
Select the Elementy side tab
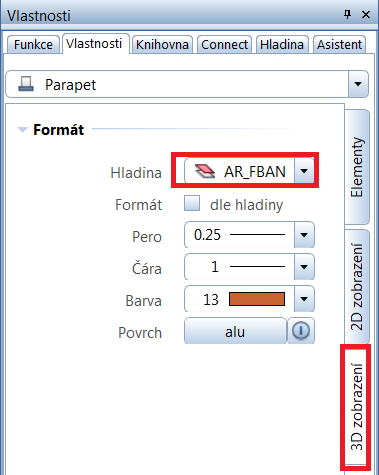[357, 167]
